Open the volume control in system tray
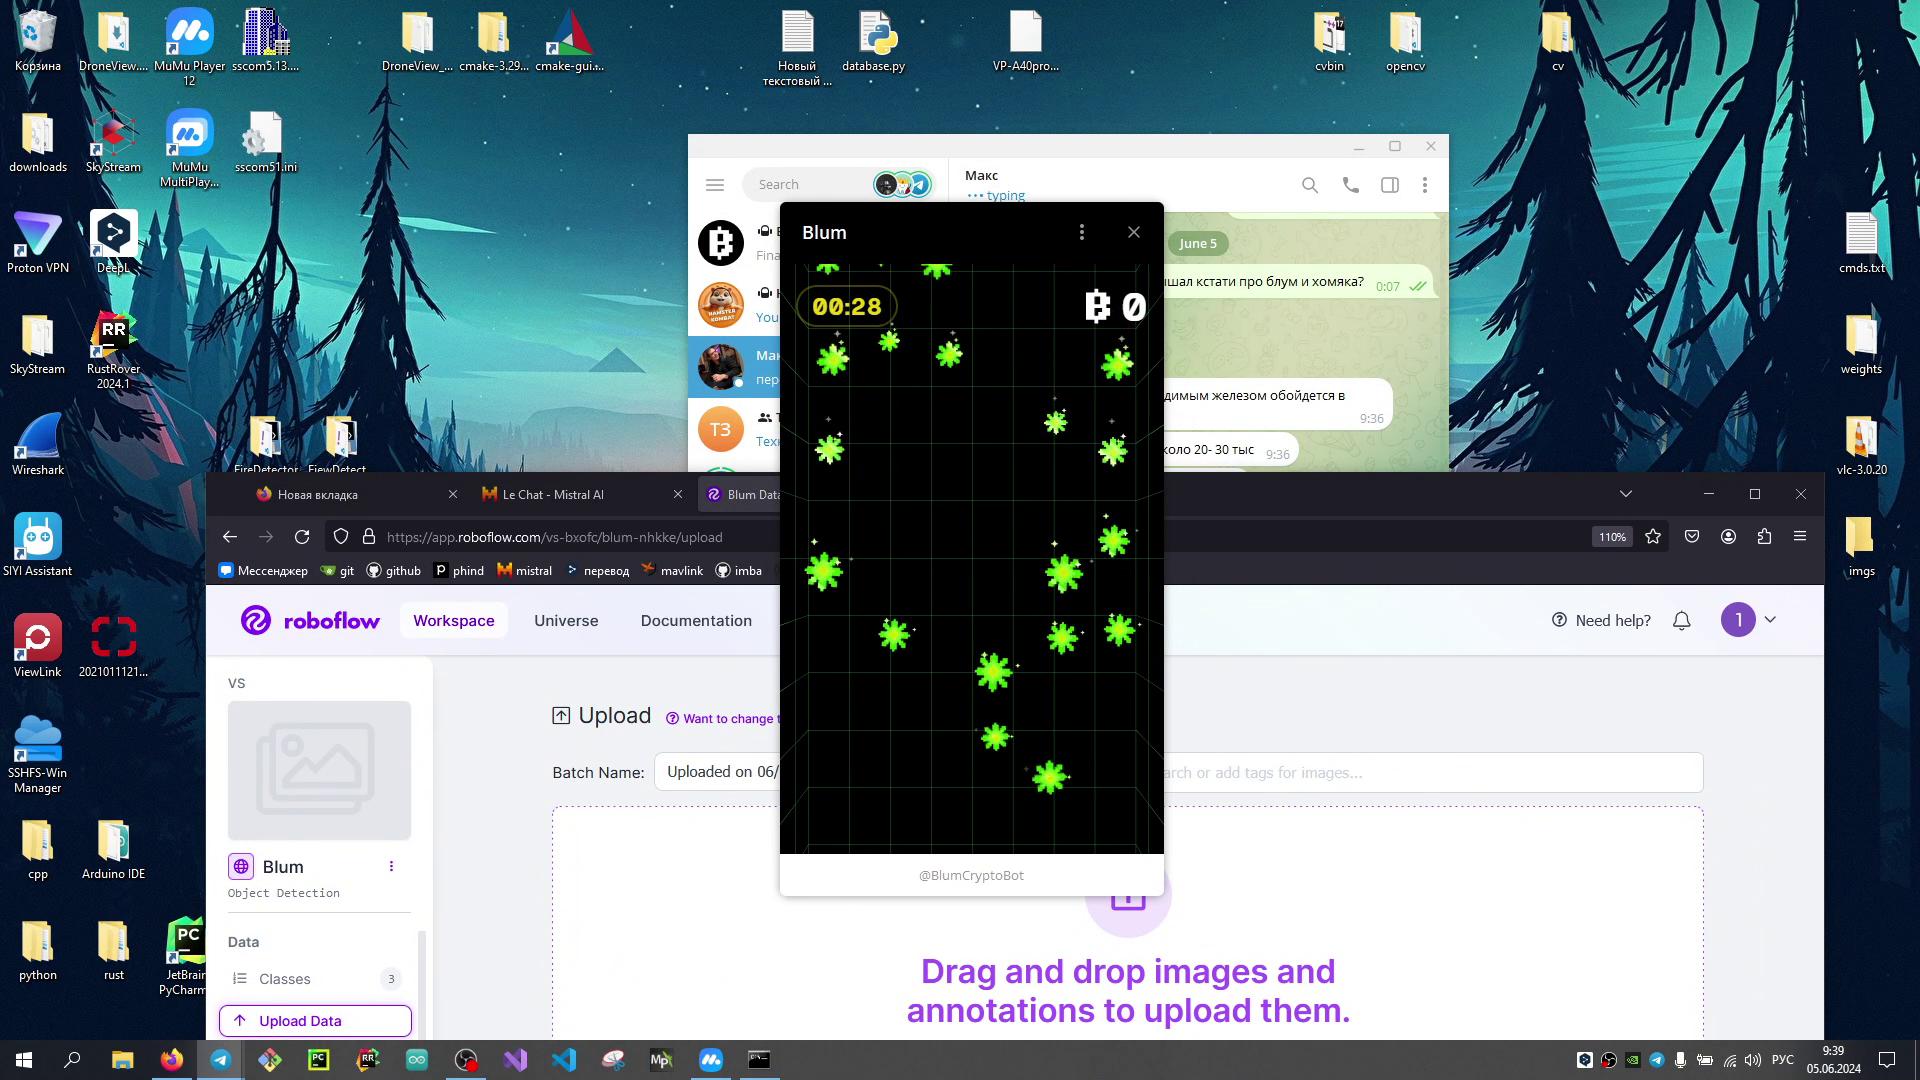1920x1080 pixels. [1752, 1060]
